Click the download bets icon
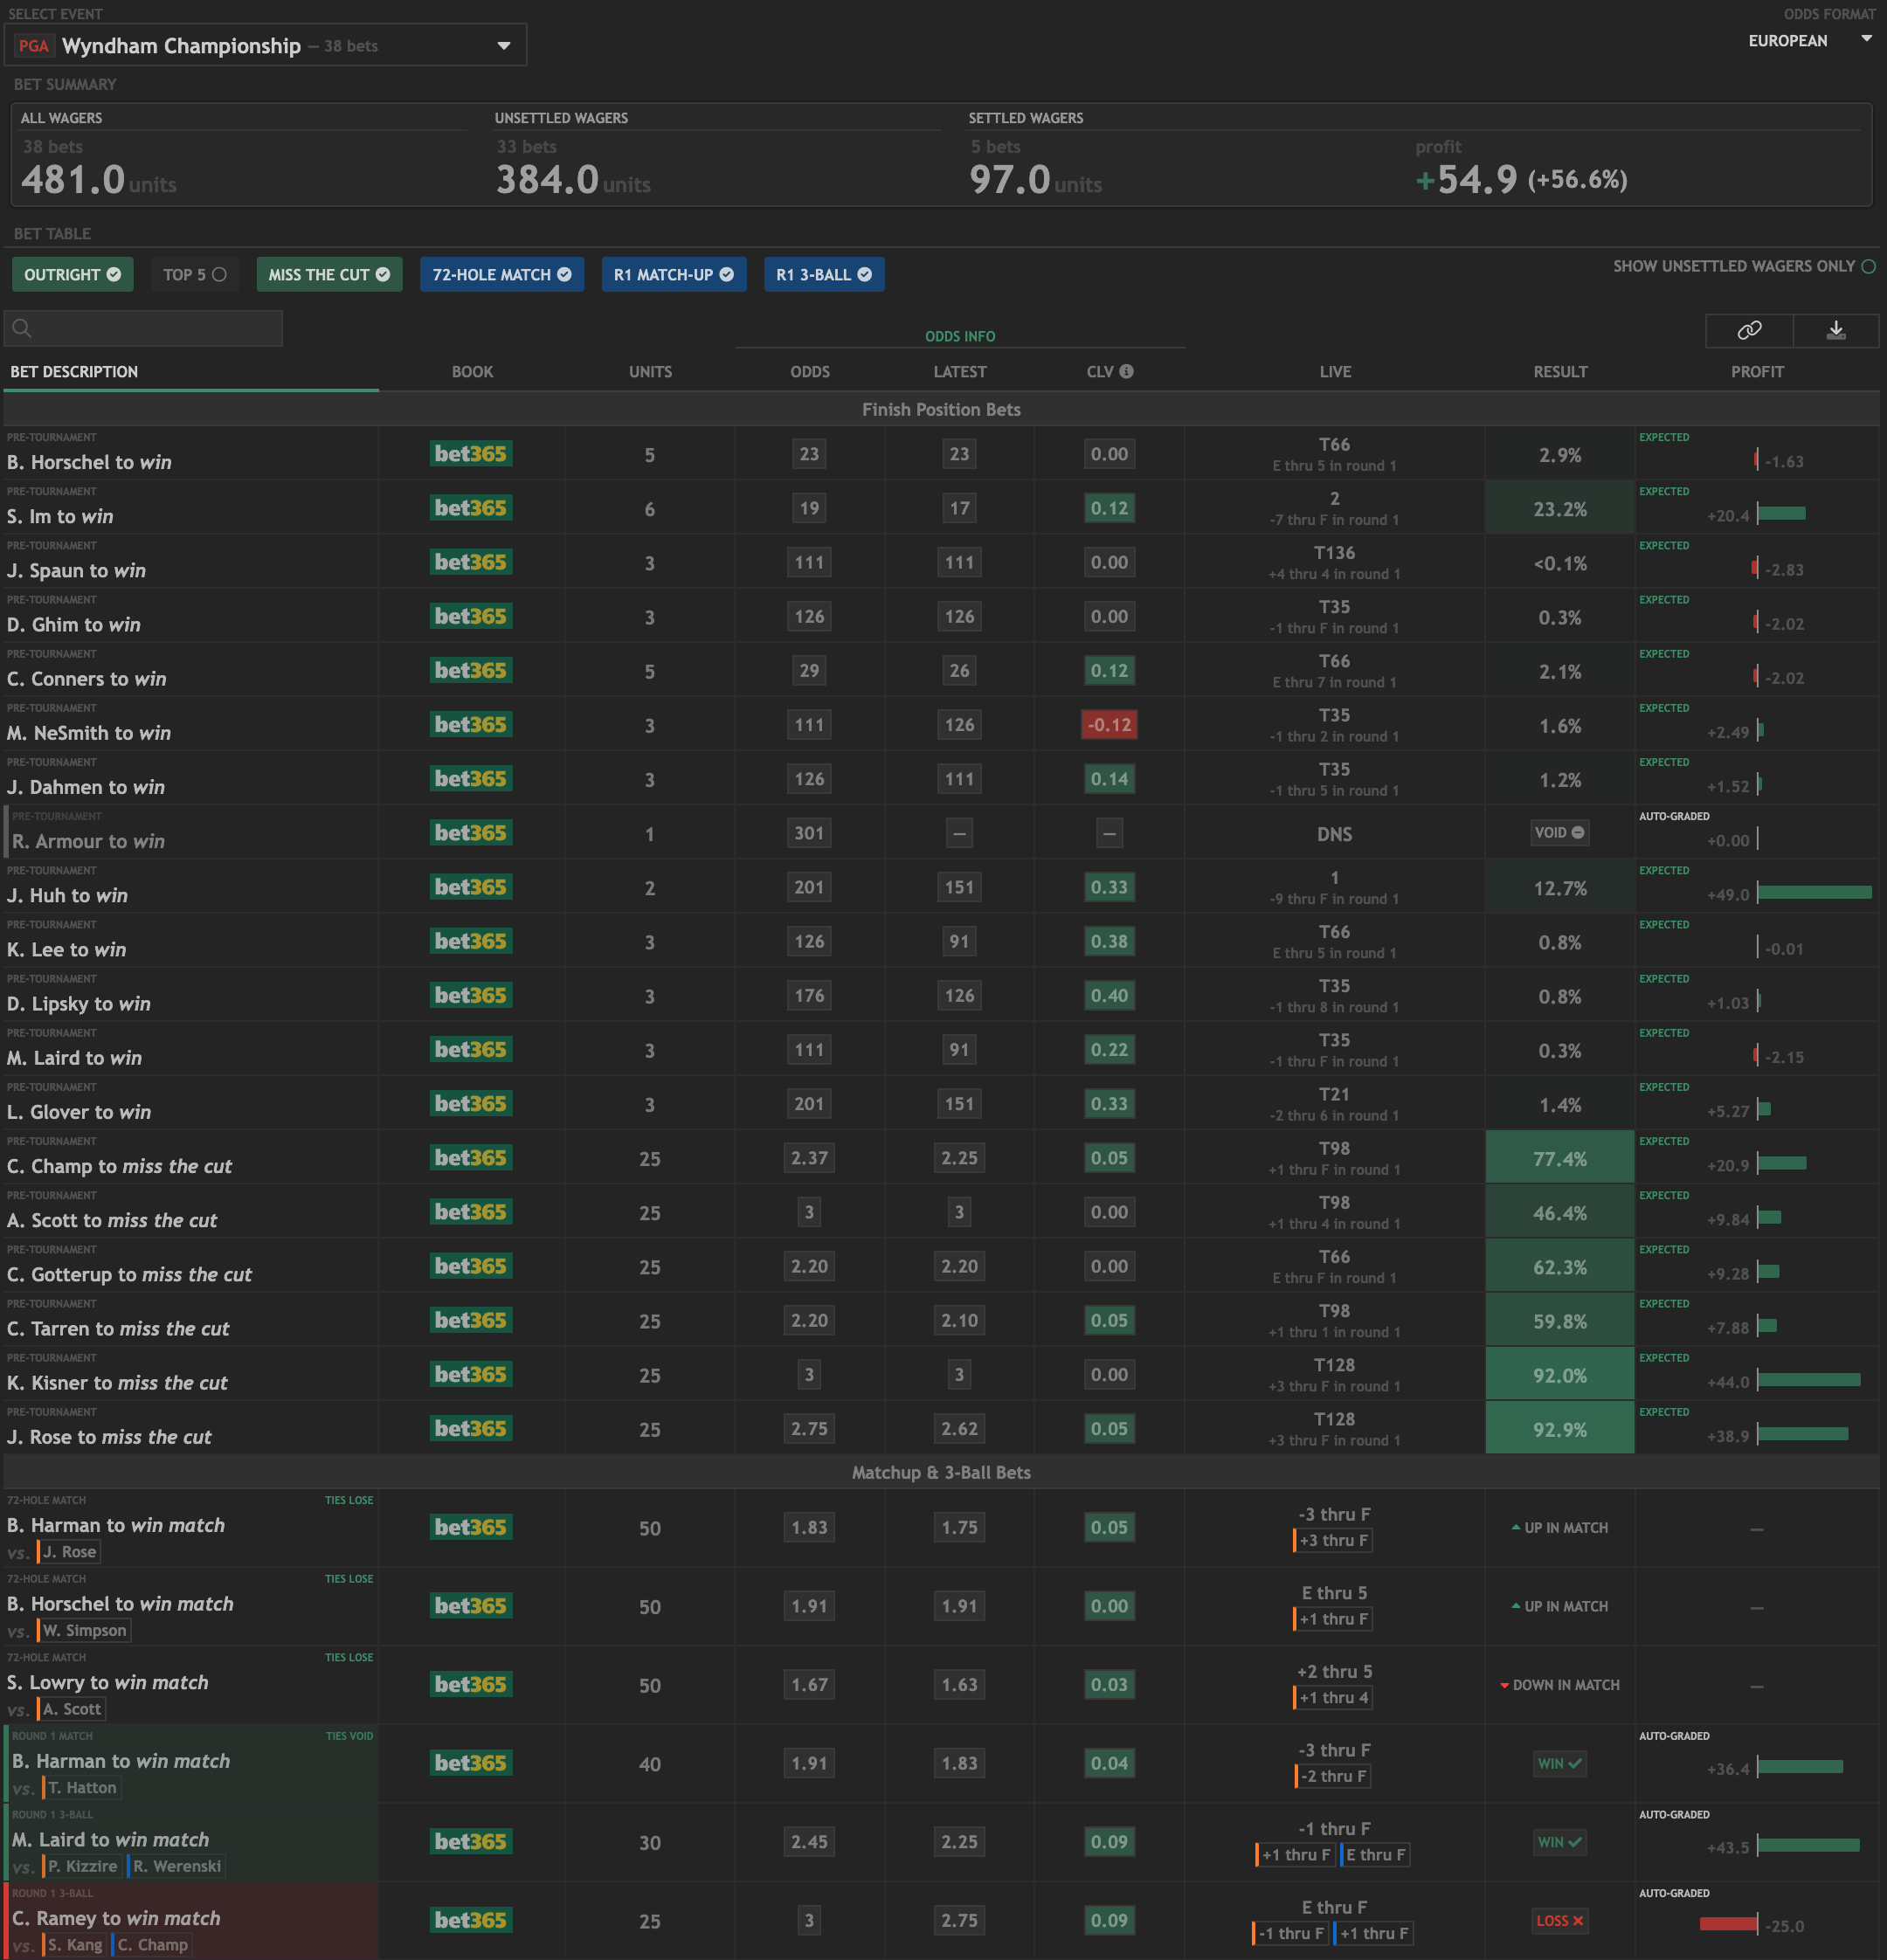The height and width of the screenshot is (1960, 1887). [x=1836, y=330]
